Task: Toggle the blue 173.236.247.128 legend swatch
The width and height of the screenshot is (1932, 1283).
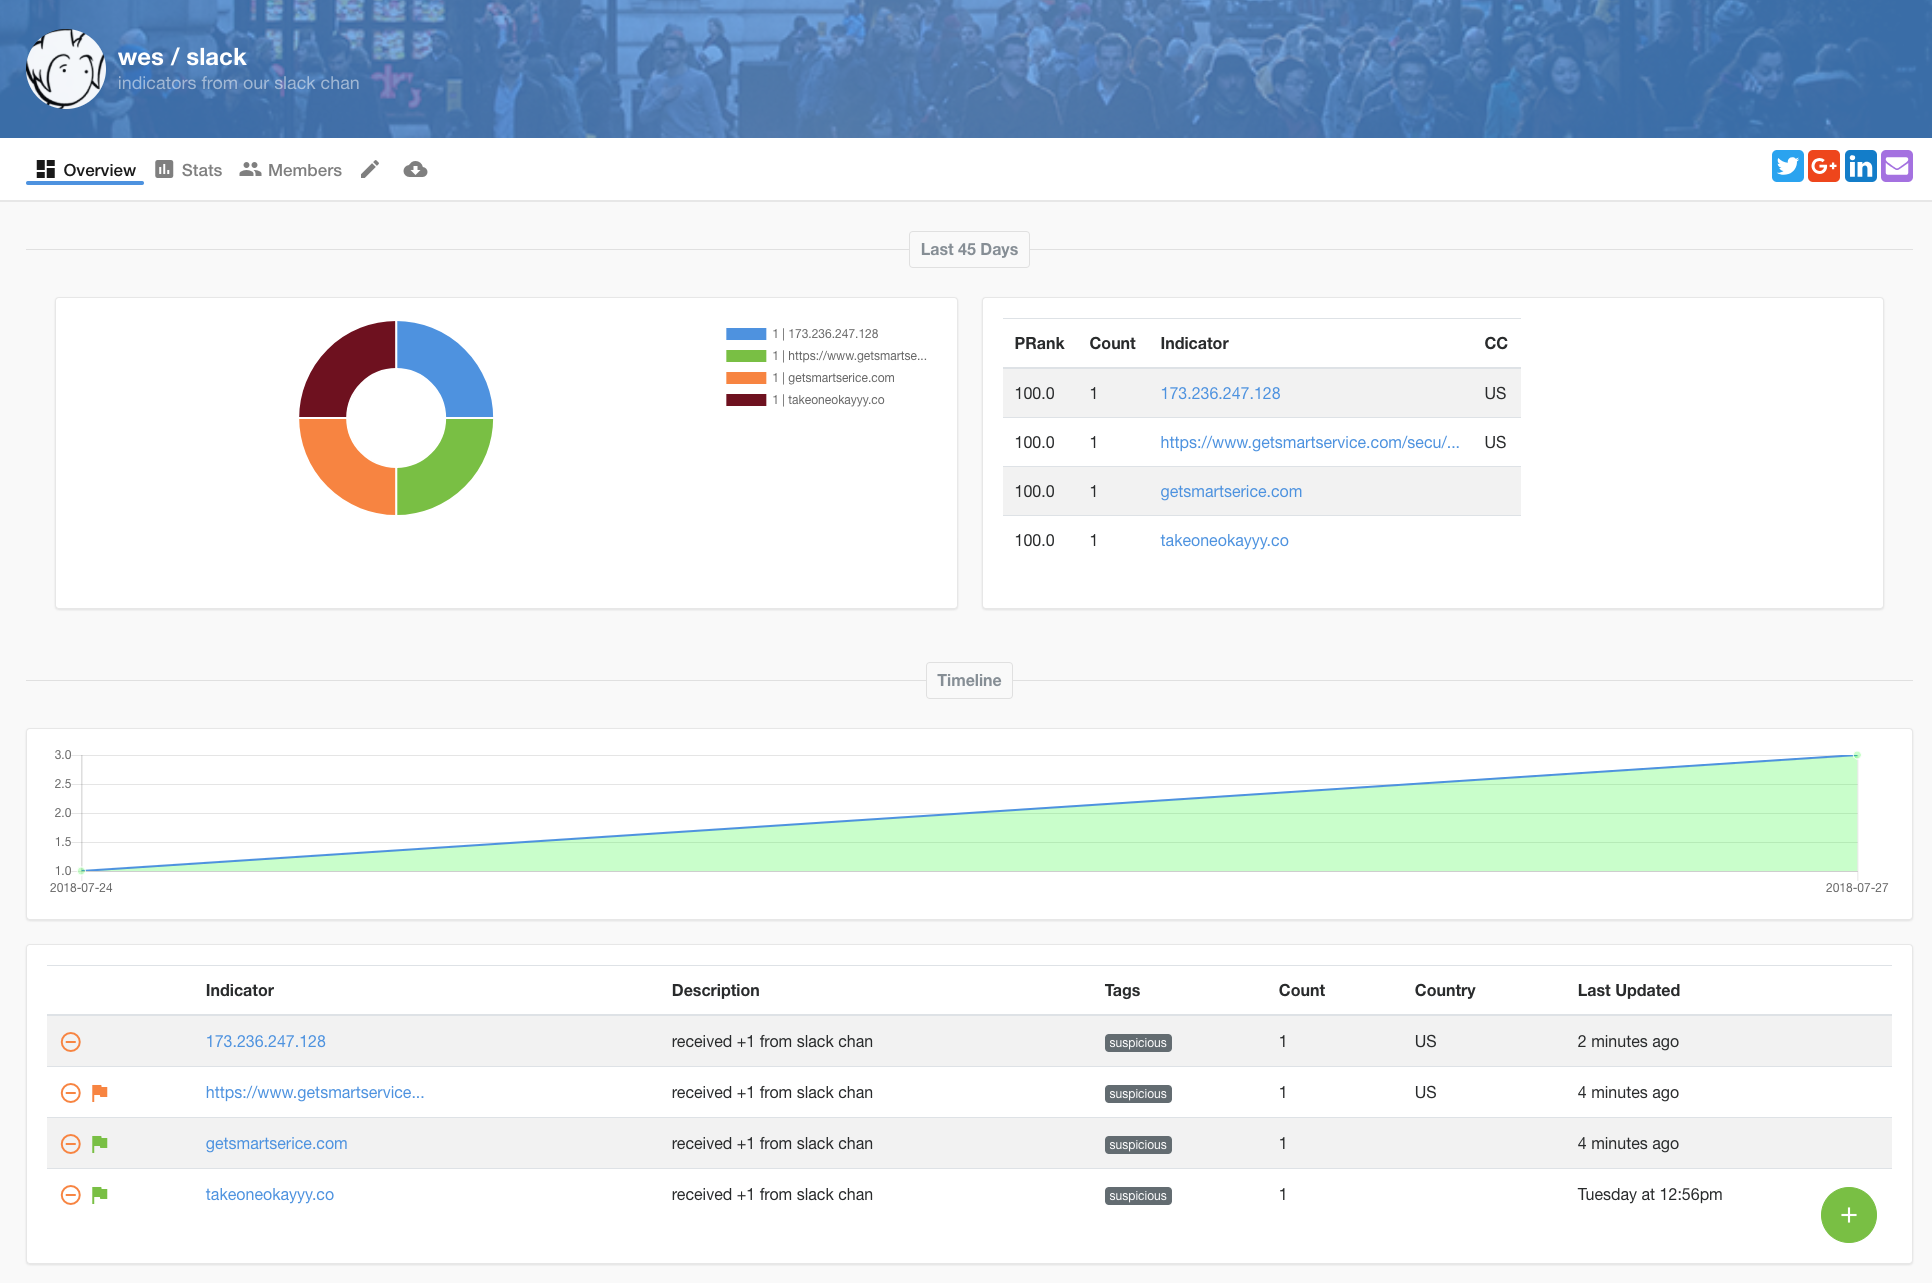Action: [746, 334]
